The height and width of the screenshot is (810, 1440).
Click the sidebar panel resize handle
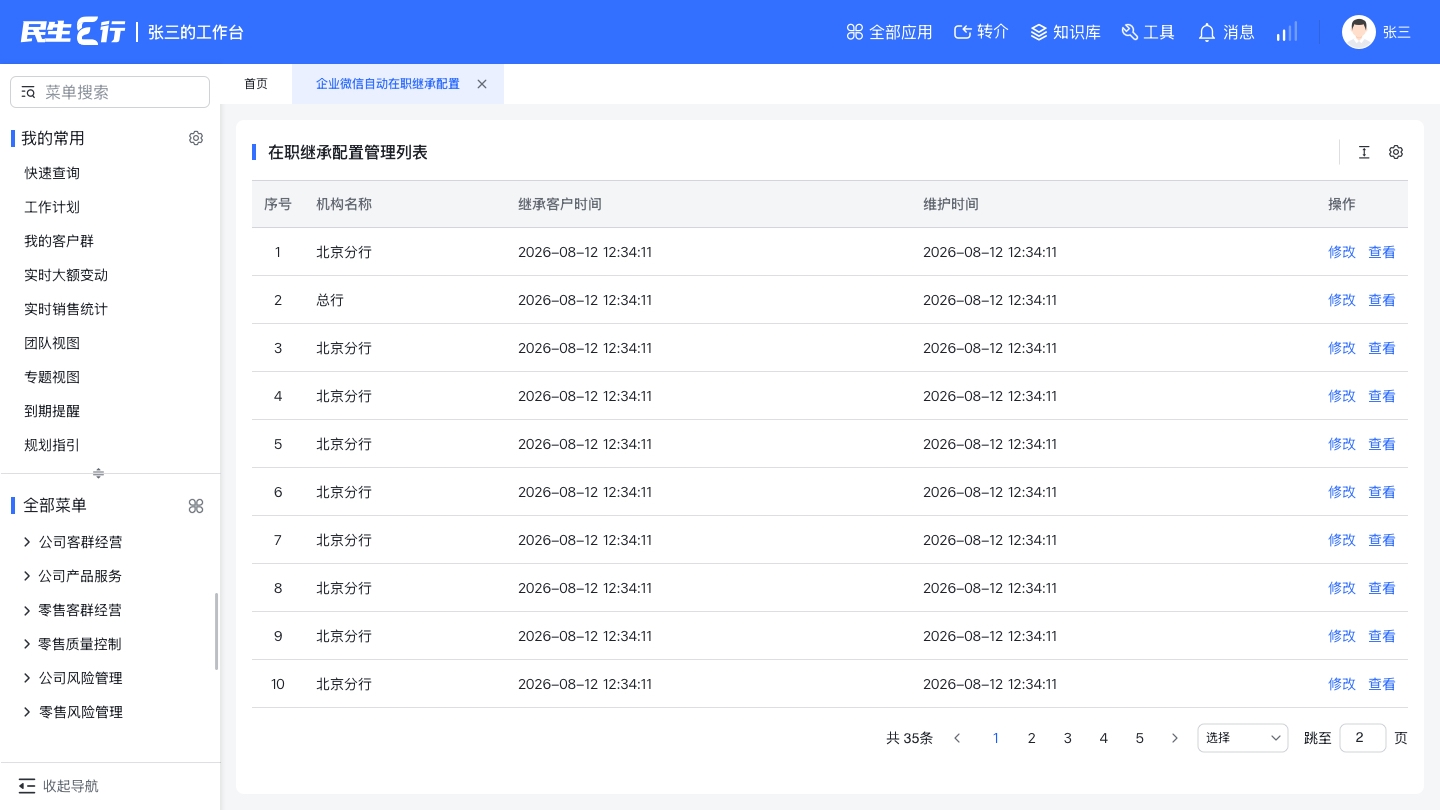(x=98, y=473)
